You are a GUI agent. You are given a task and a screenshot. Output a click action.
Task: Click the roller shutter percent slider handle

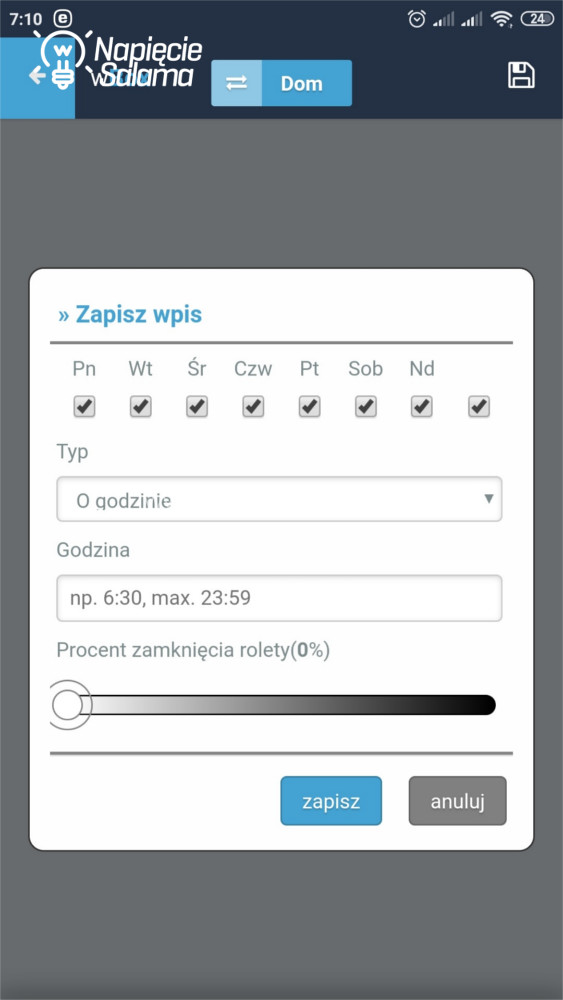(68, 705)
